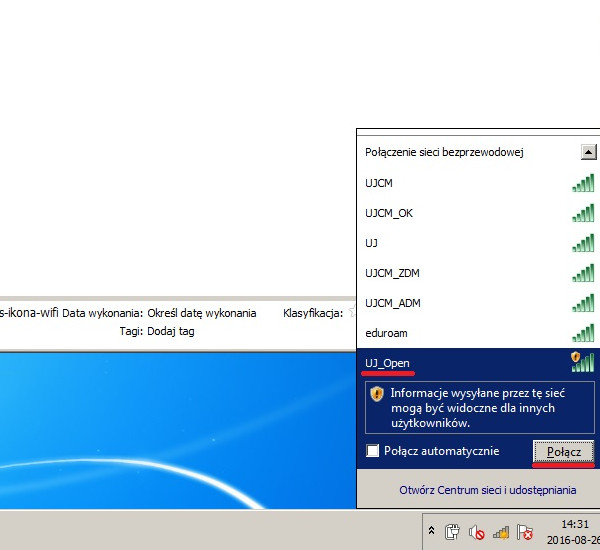Click 'Określ datę wykonania' date field
The image size is (600, 550).
201,313
